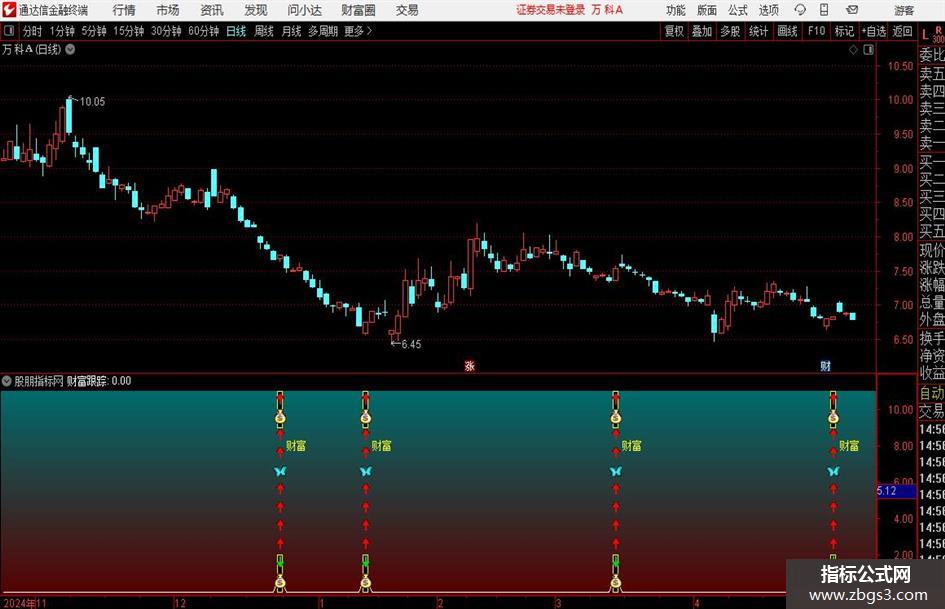Click the 统计 statistics button
This screenshot has height=609, width=945.
click(x=758, y=31)
